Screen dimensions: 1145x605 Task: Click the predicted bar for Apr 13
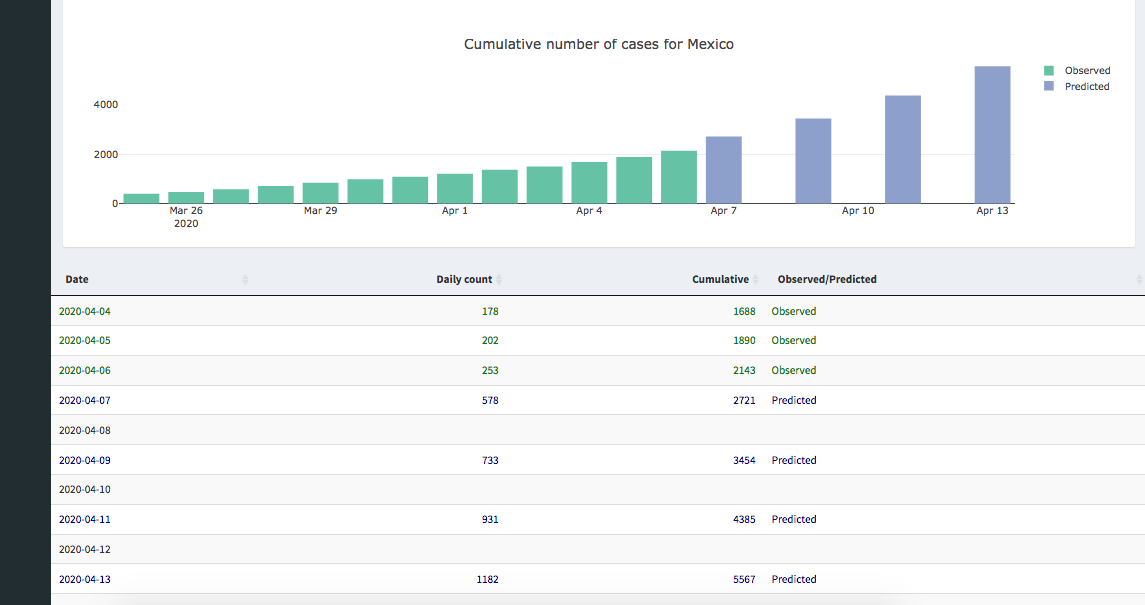click(x=992, y=135)
